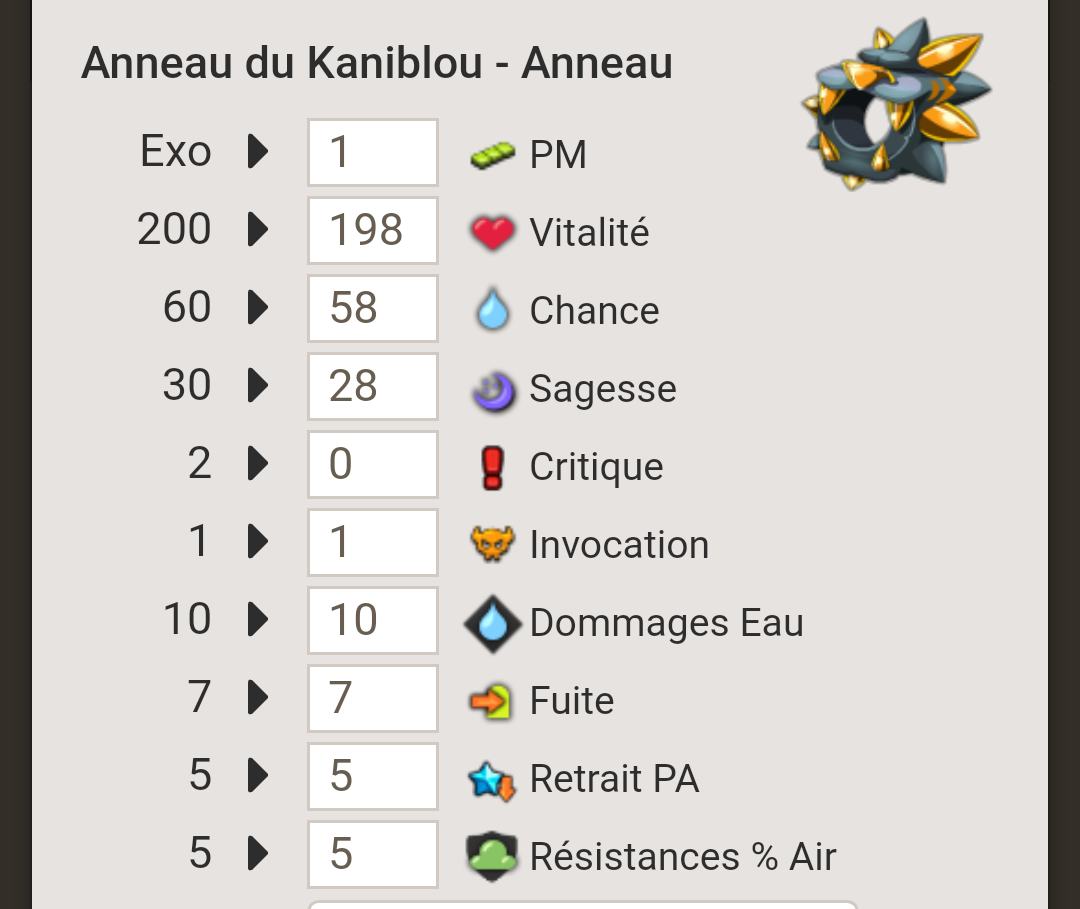Edit the Sagesse field showing 28

(373, 386)
